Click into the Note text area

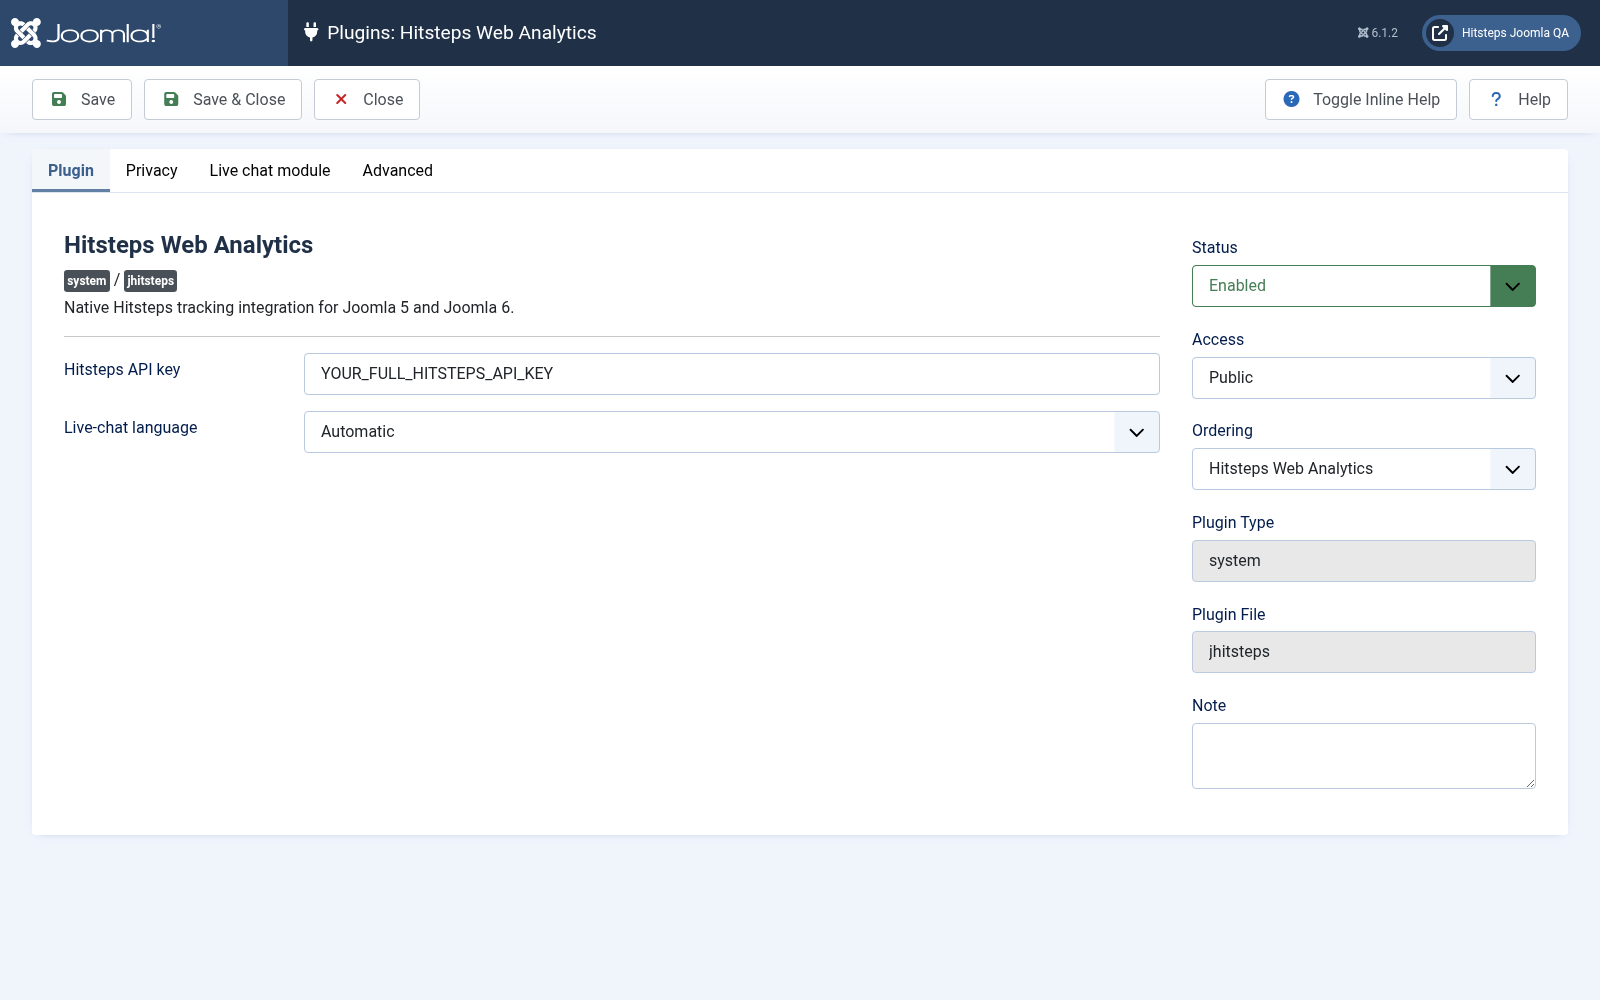(x=1364, y=756)
